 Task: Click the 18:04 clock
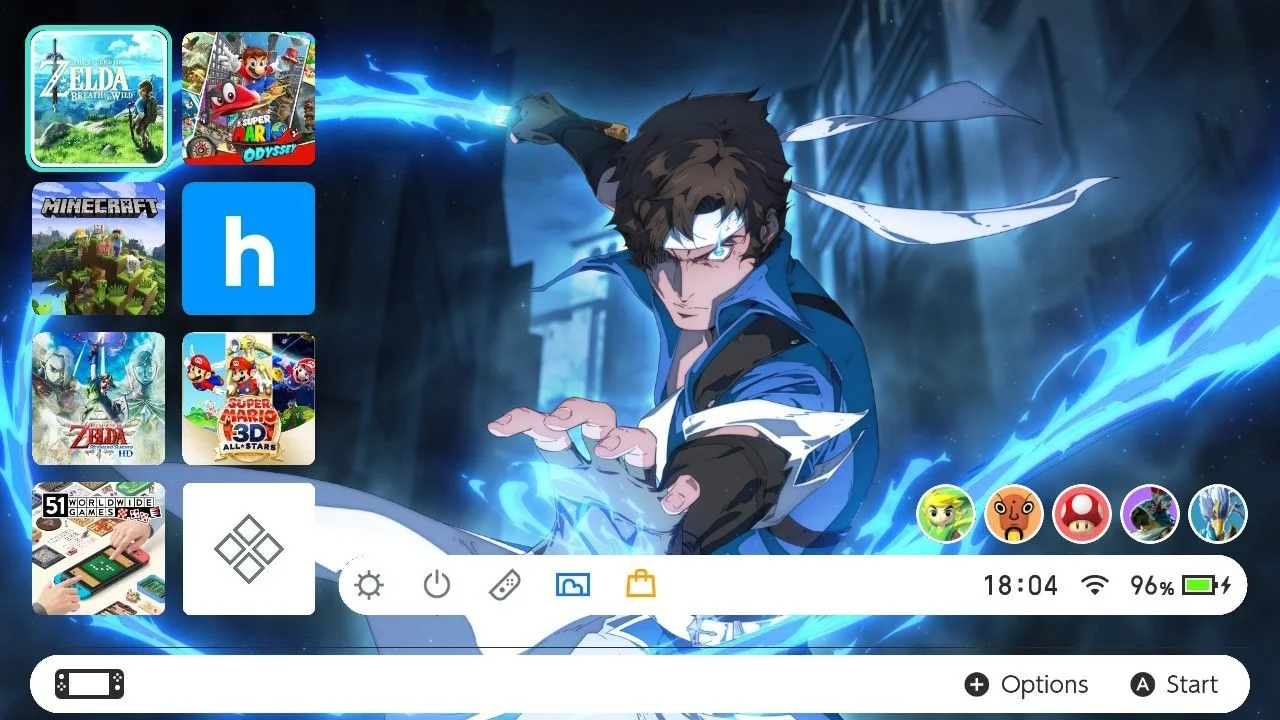pos(1020,586)
